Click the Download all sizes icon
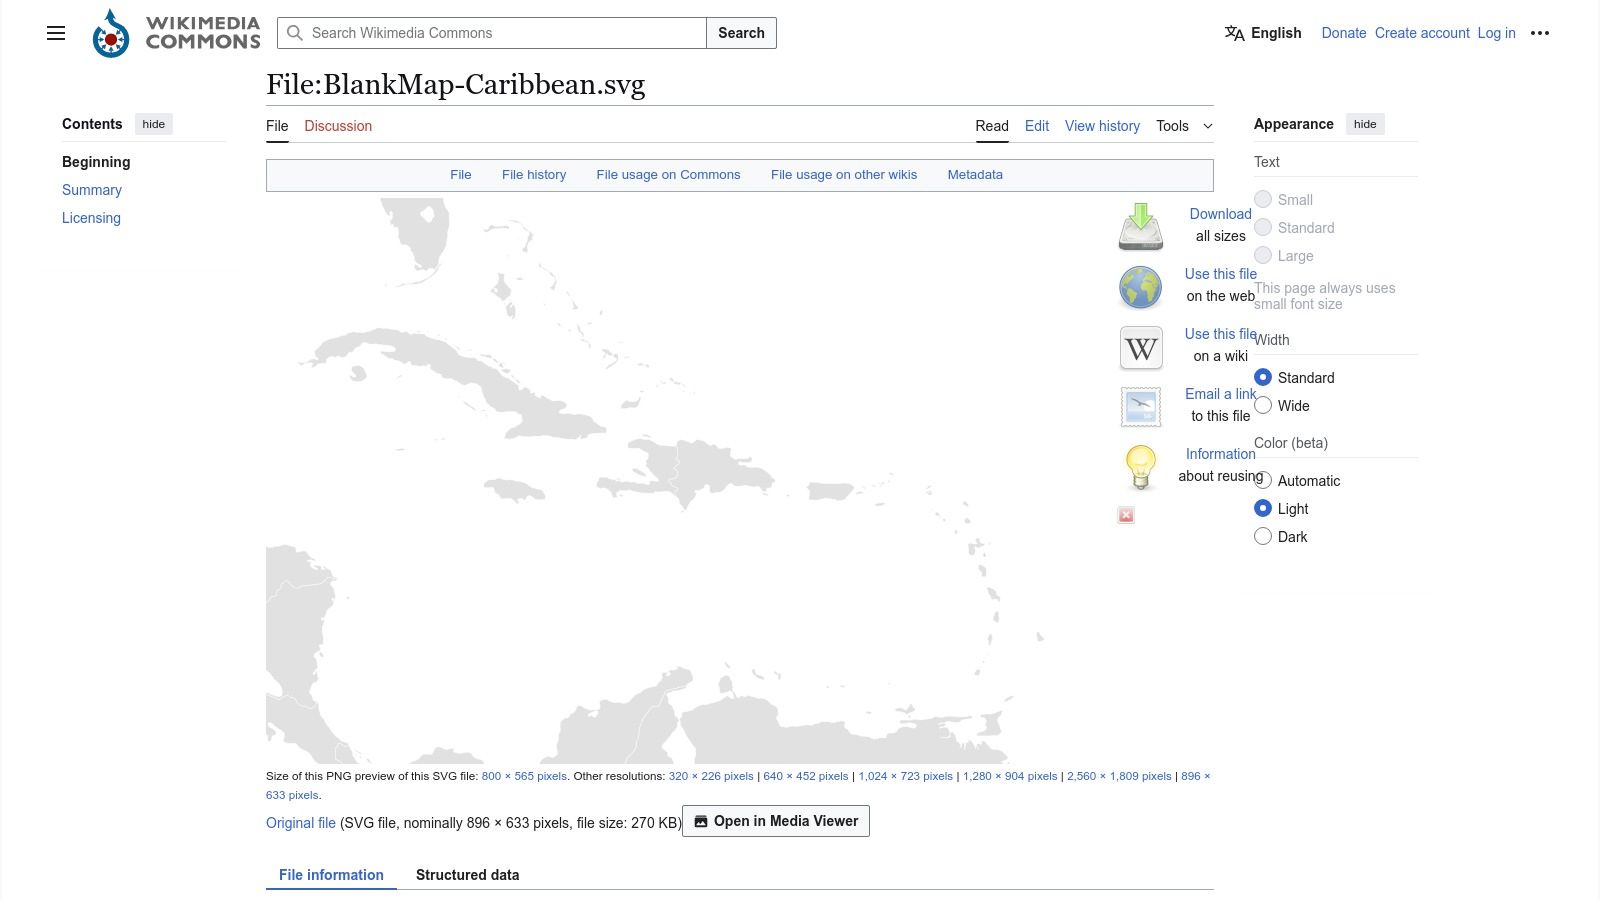This screenshot has height=900, width=1600. [1140, 227]
